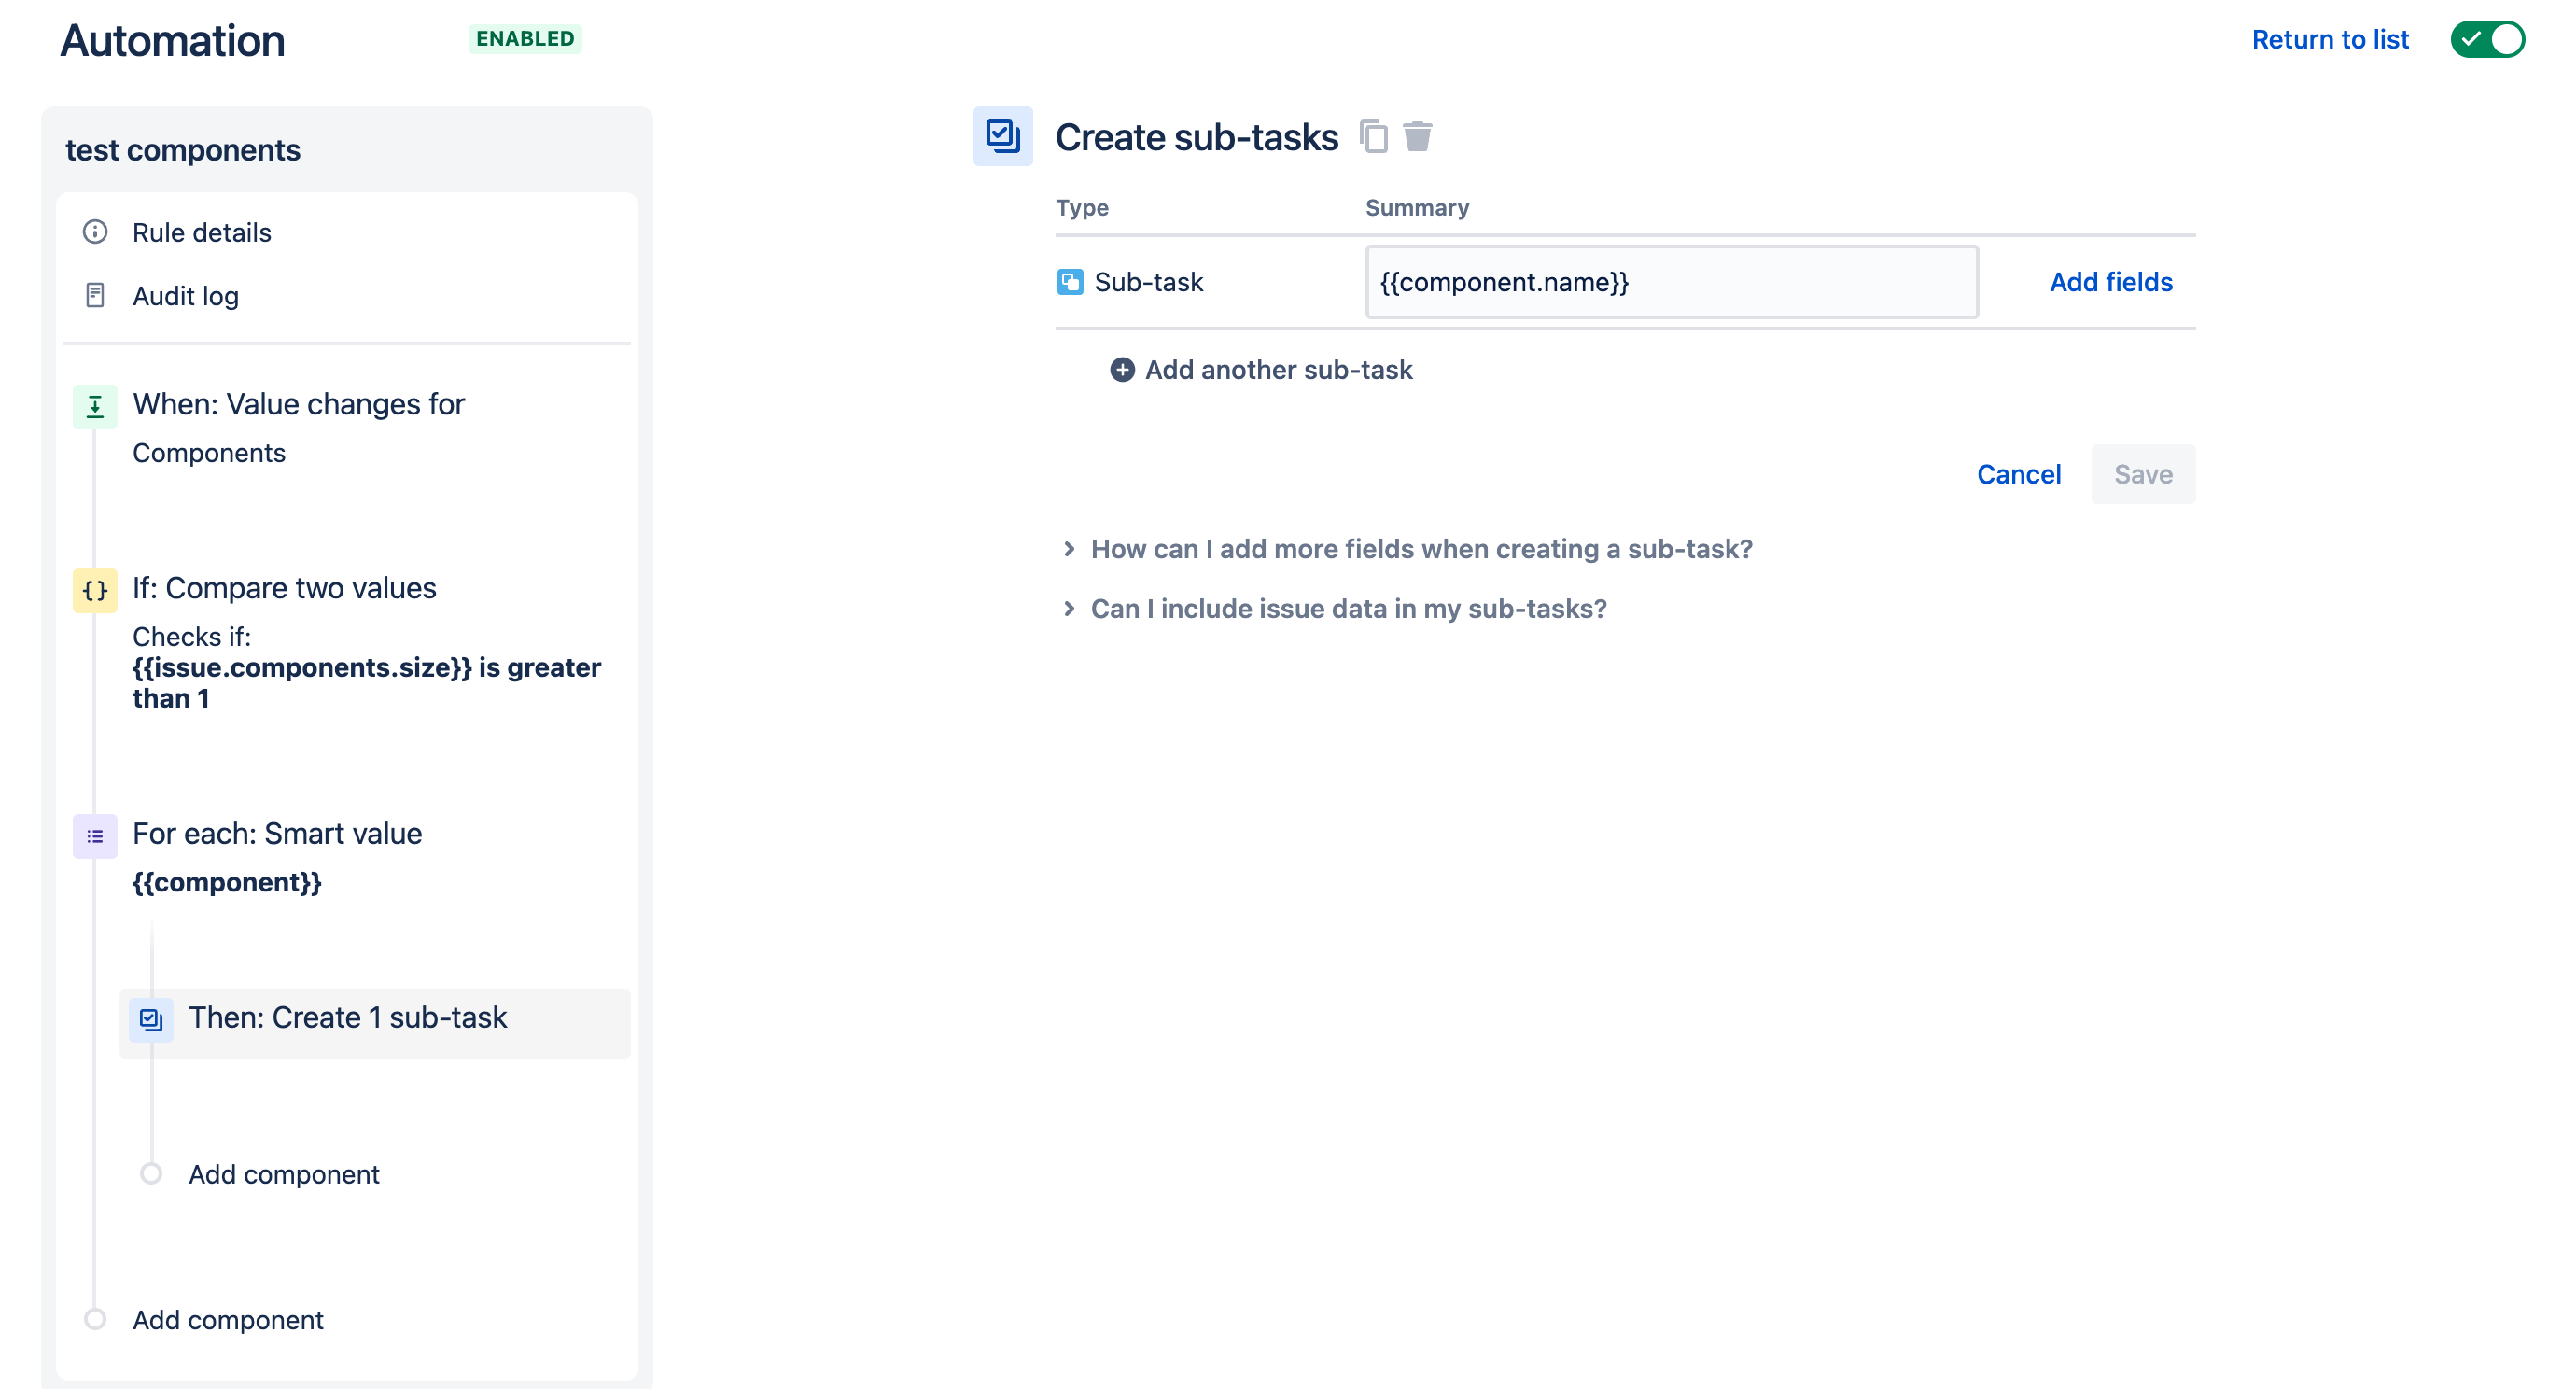The height and width of the screenshot is (1389, 2576).
Task: Click the Return to list link
Action: tap(2331, 39)
